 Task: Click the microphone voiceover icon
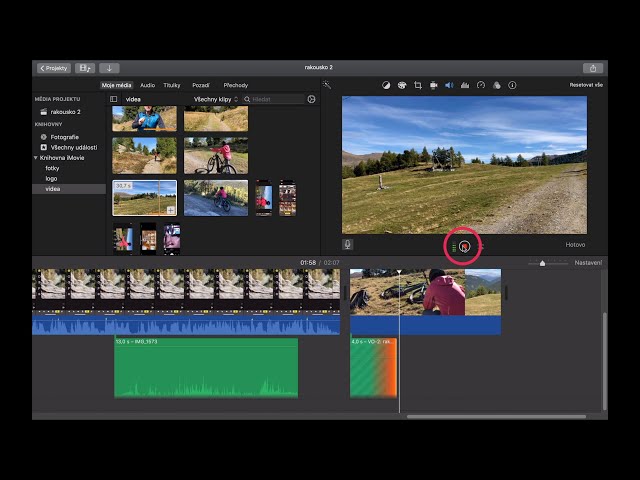[x=347, y=244]
